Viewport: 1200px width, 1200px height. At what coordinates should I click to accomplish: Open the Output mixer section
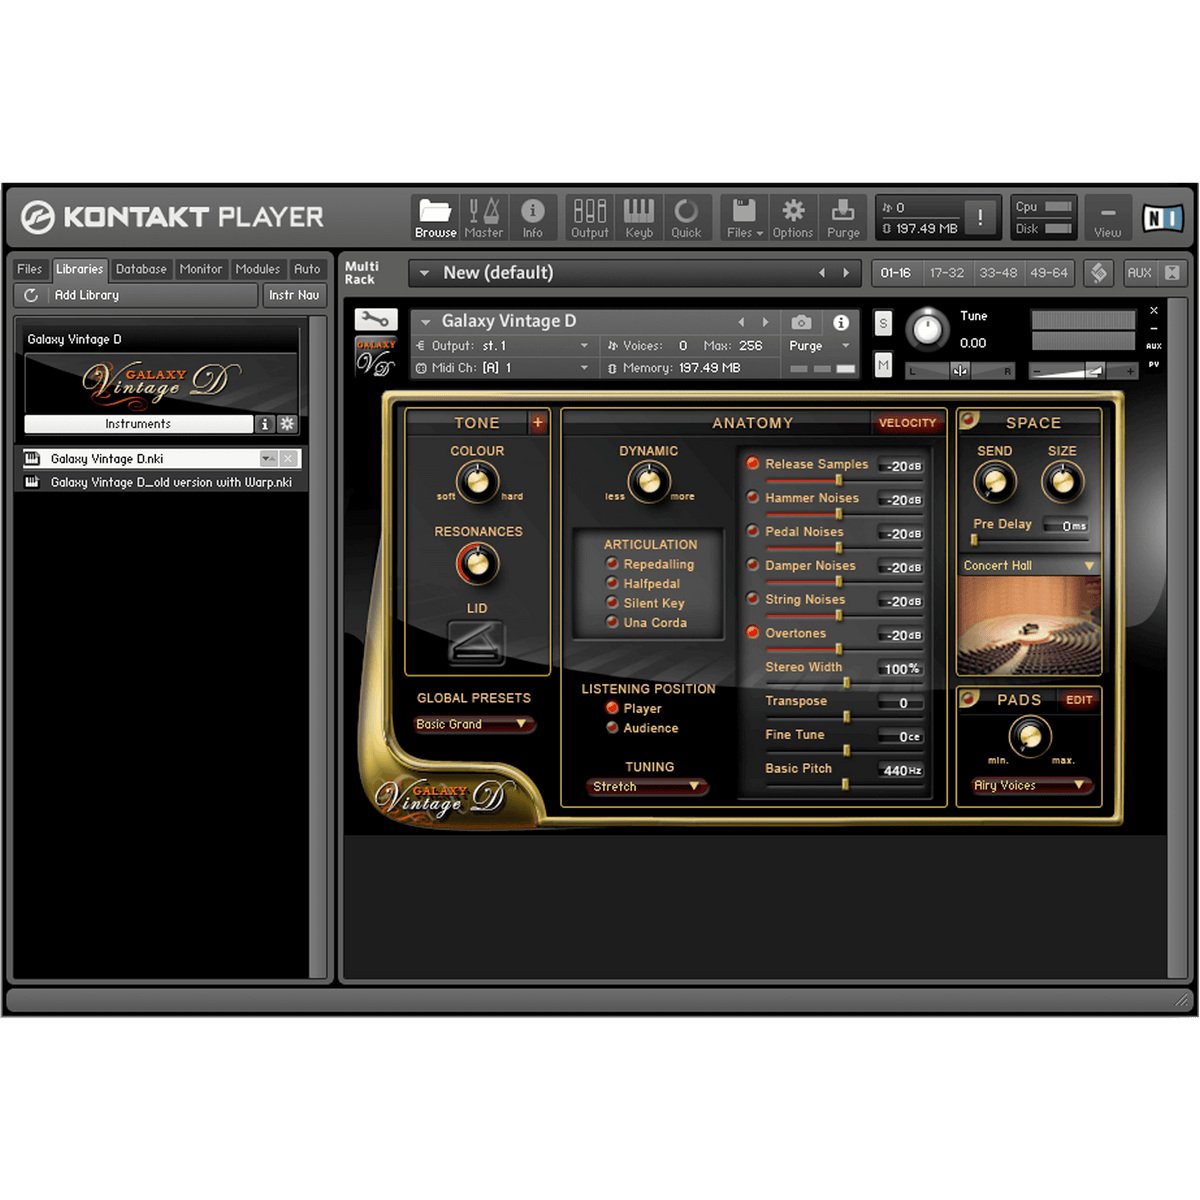(x=590, y=217)
